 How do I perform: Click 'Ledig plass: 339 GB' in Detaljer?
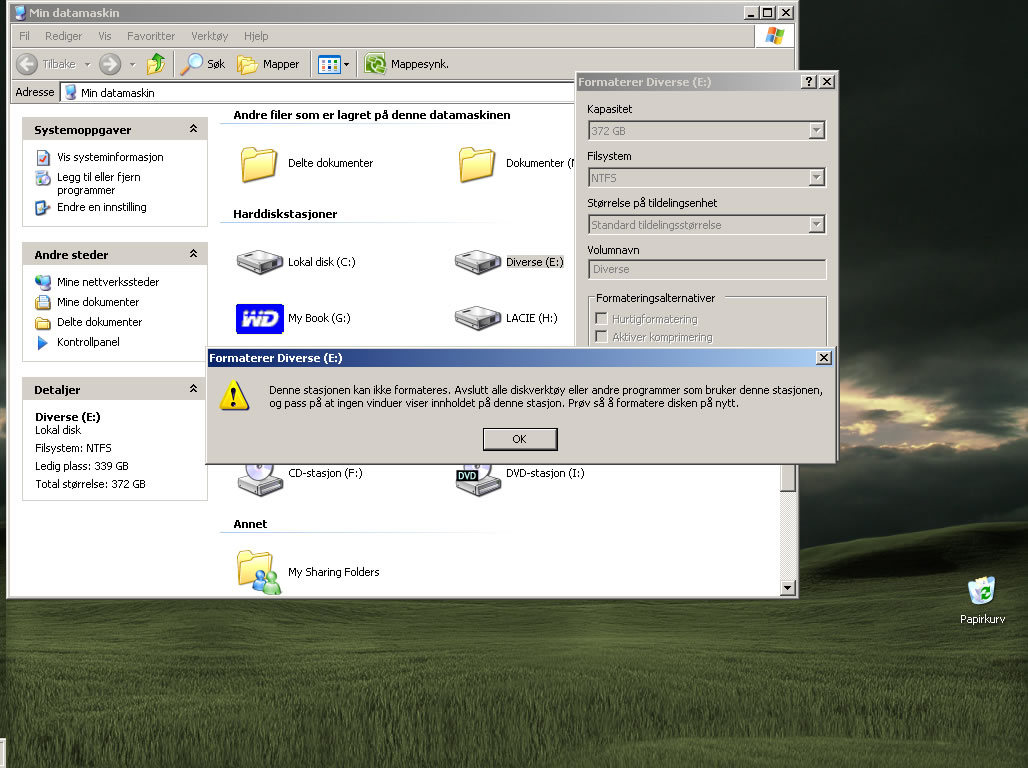tap(82, 466)
